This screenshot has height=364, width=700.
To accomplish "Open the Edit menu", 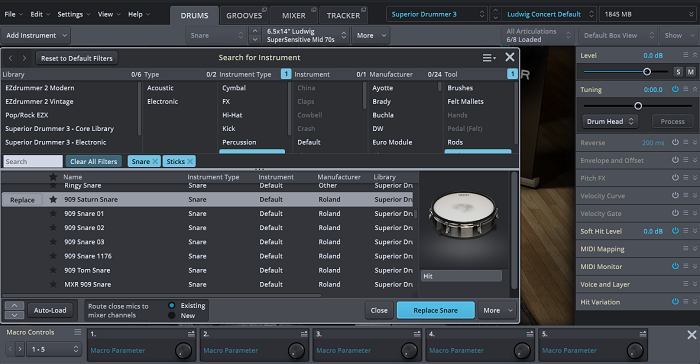I will pyautogui.click(x=40, y=14).
